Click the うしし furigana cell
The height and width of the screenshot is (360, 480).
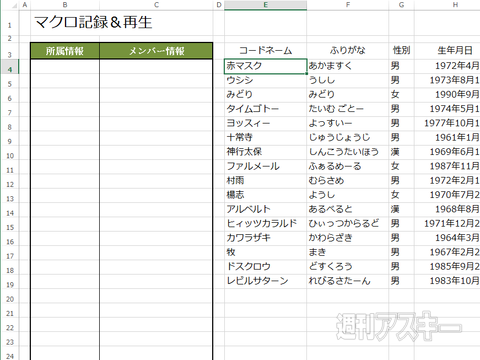348,80
